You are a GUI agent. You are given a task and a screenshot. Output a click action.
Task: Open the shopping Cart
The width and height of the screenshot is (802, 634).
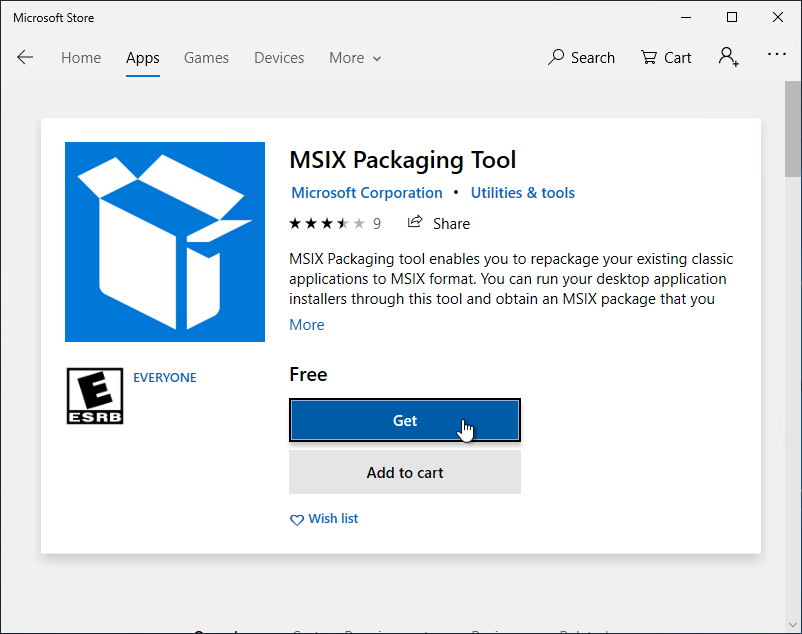pyautogui.click(x=666, y=57)
